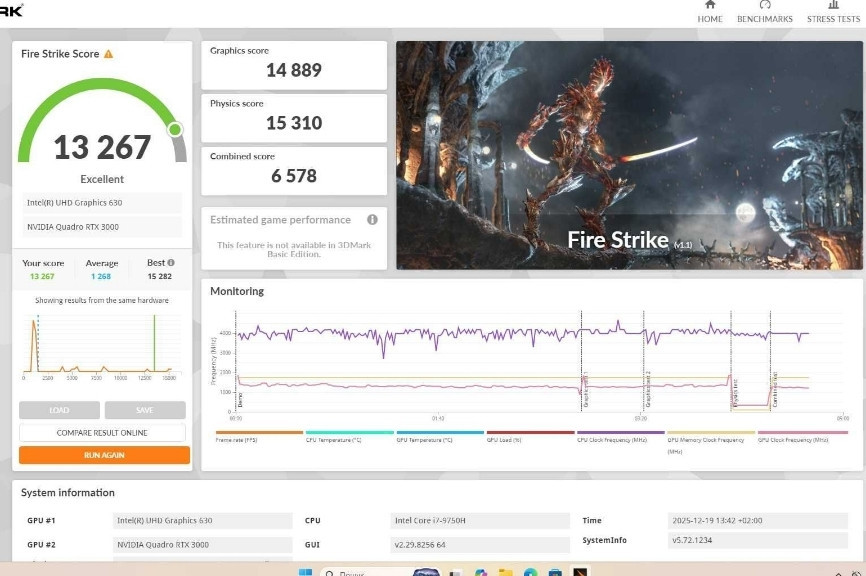Go to the Benchmarks gauge icon
The height and width of the screenshot is (576, 866).
(765, 6)
